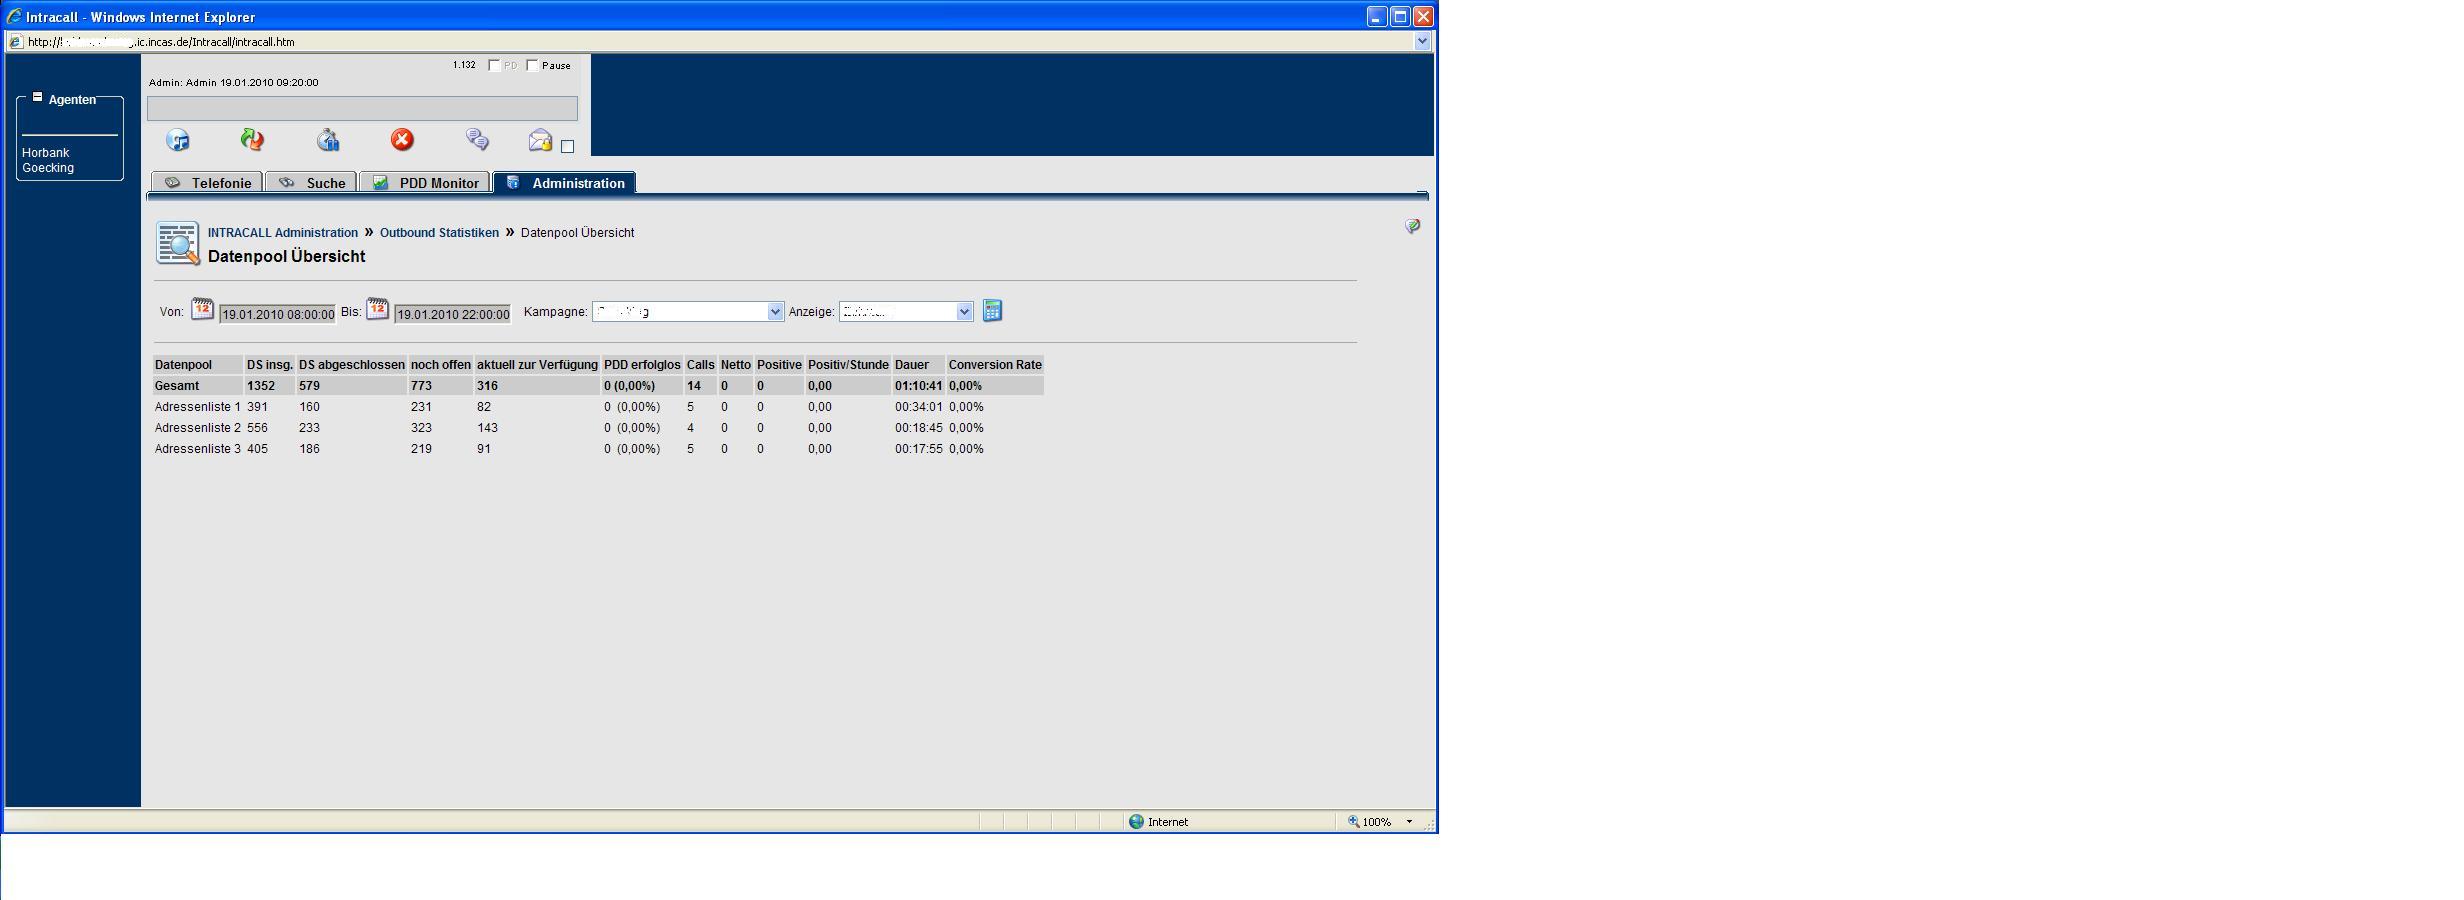Click the Internet Explorer logo in title bar
Image resolution: width=2464 pixels, height=900 pixels.
point(14,17)
